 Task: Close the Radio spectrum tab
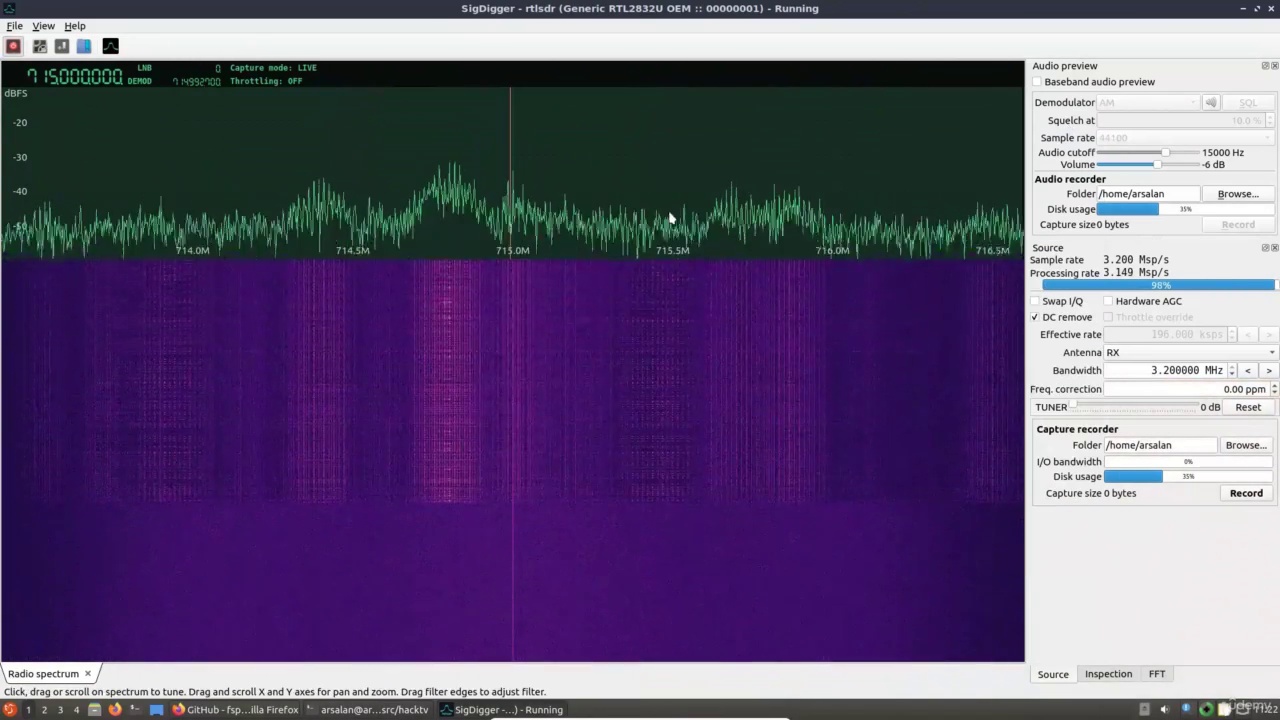coord(88,674)
